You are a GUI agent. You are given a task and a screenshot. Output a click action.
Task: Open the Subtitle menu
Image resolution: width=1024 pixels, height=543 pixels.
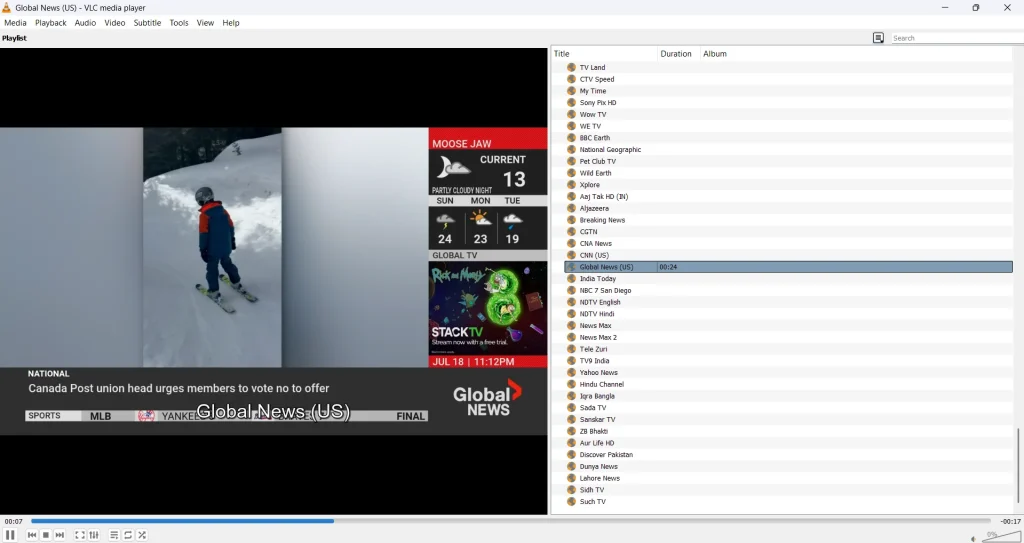click(147, 22)
